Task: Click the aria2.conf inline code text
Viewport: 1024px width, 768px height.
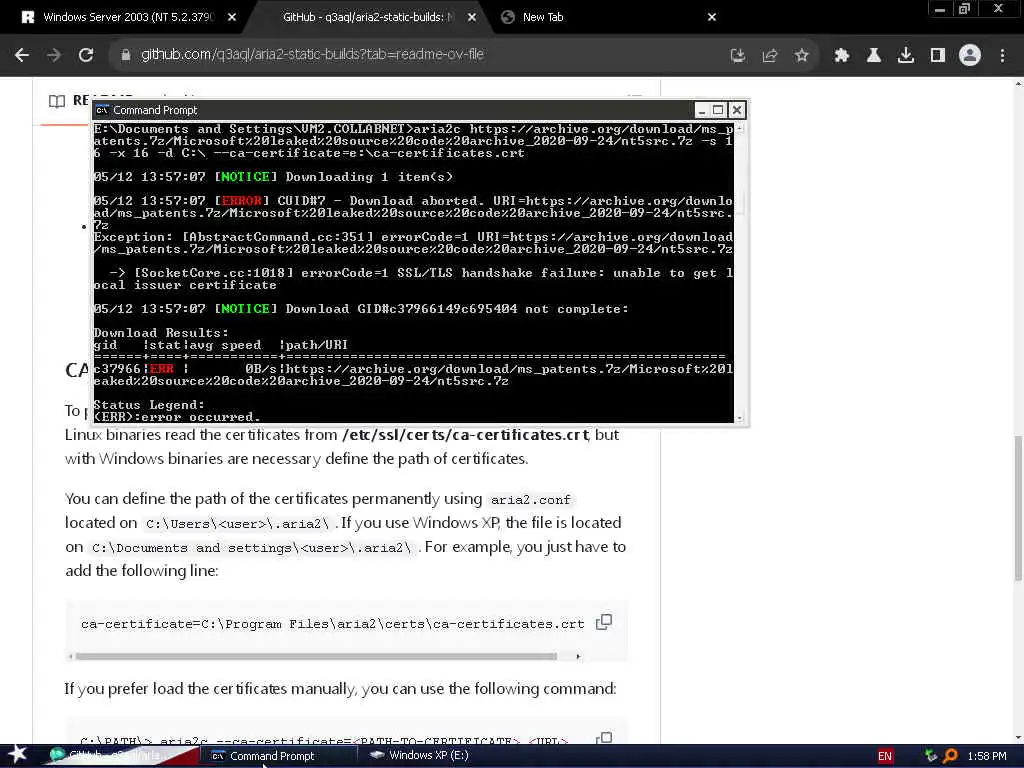Action: tap(531, 500)
